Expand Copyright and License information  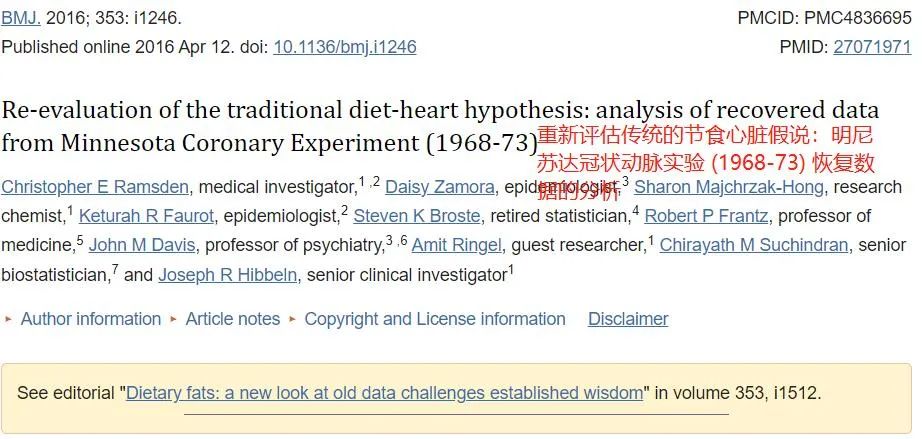point(435,319)
